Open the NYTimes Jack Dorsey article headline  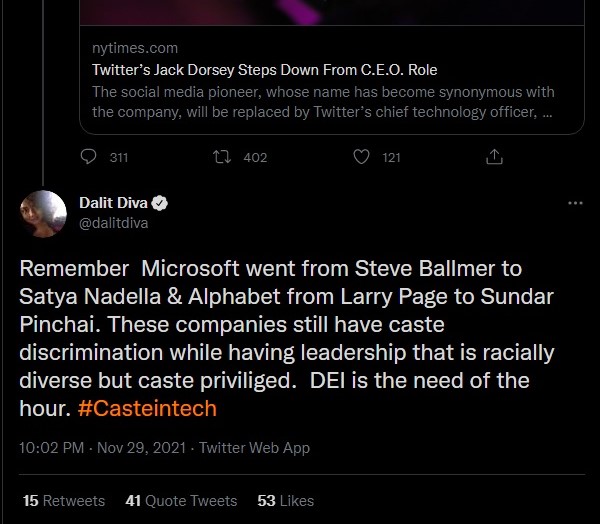click(x=264, y=70)
